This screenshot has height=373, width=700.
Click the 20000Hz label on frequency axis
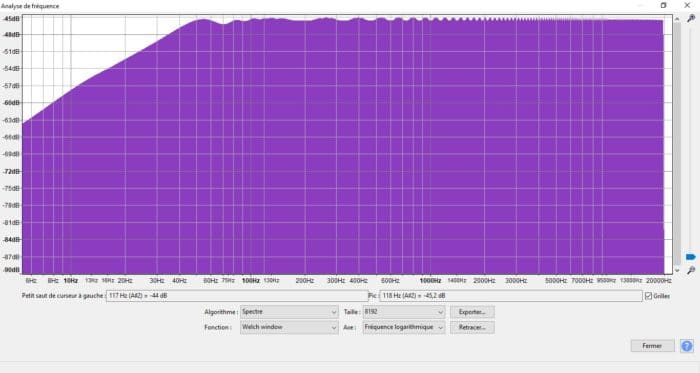pyautogui.click(x=659, y=281)
